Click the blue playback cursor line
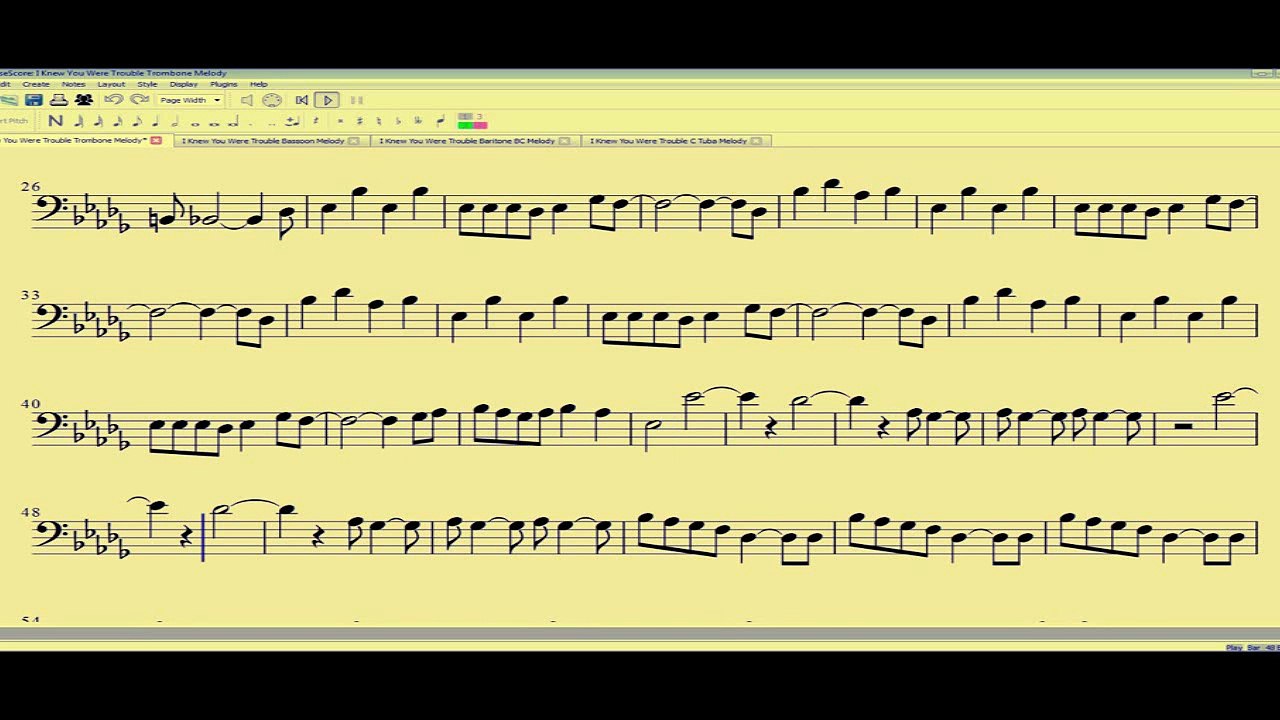The width and height of the screenshot is (1280, 720). (x=204, y=537)
